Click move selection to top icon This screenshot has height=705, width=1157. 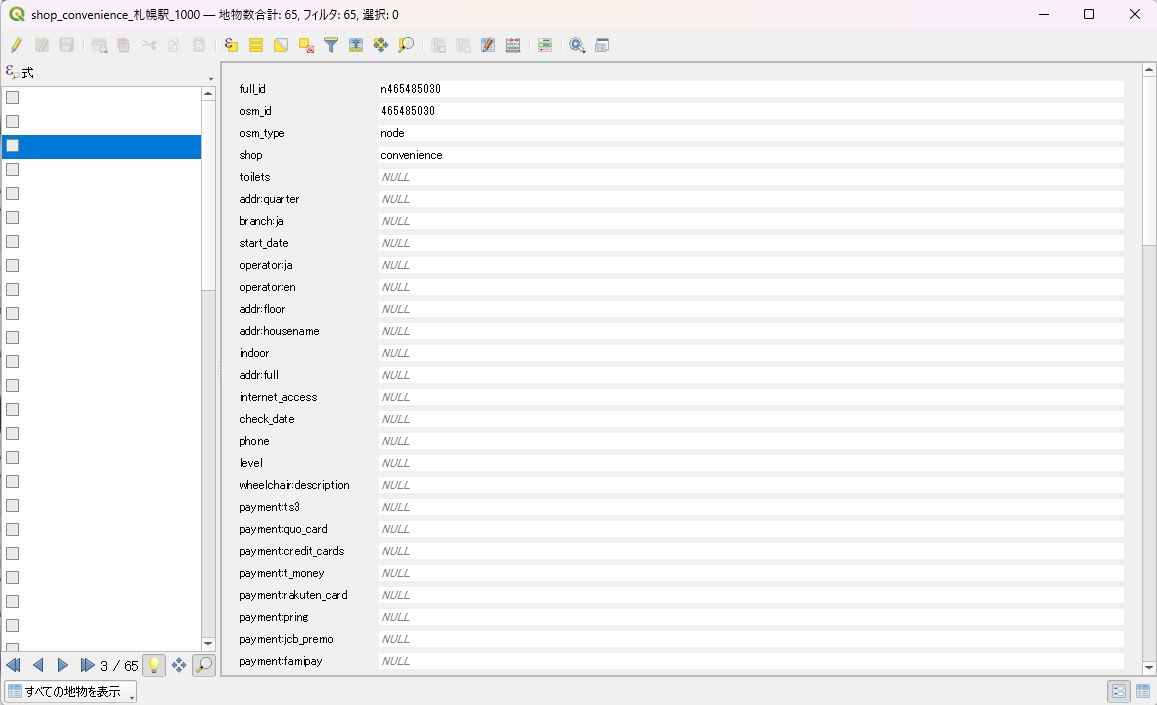point(356,46)
